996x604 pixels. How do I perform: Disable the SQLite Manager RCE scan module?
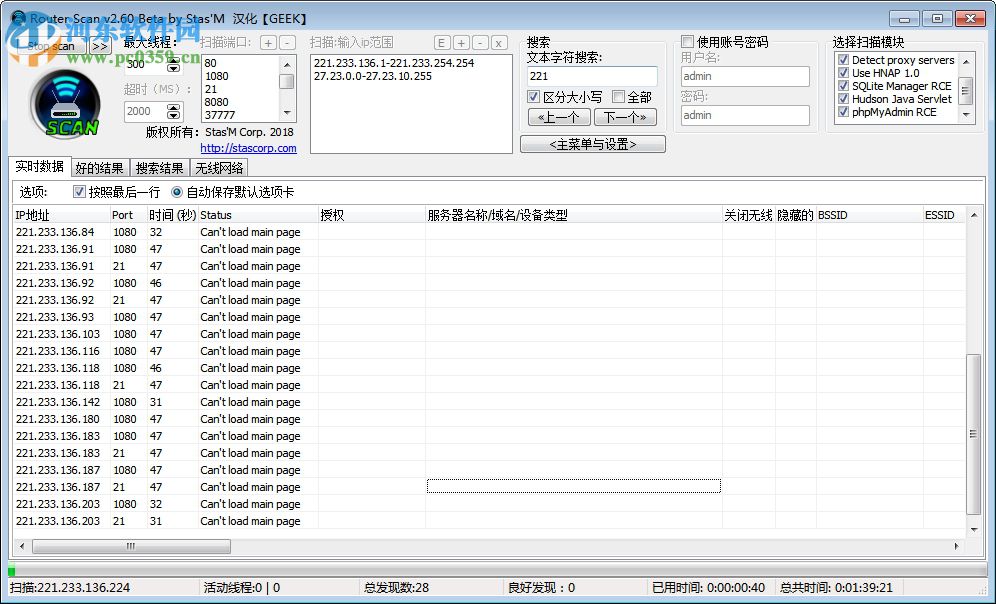coord(842,86)
